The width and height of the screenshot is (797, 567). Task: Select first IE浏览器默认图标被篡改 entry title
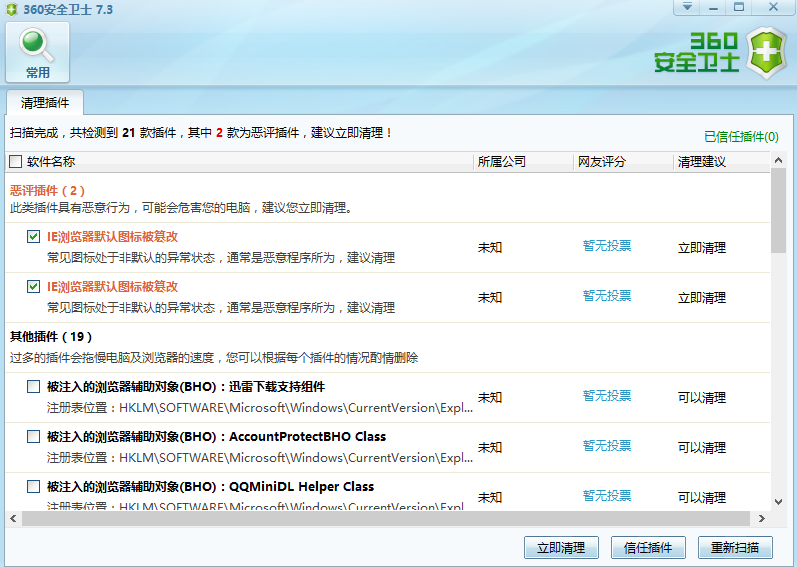point(112,237)
